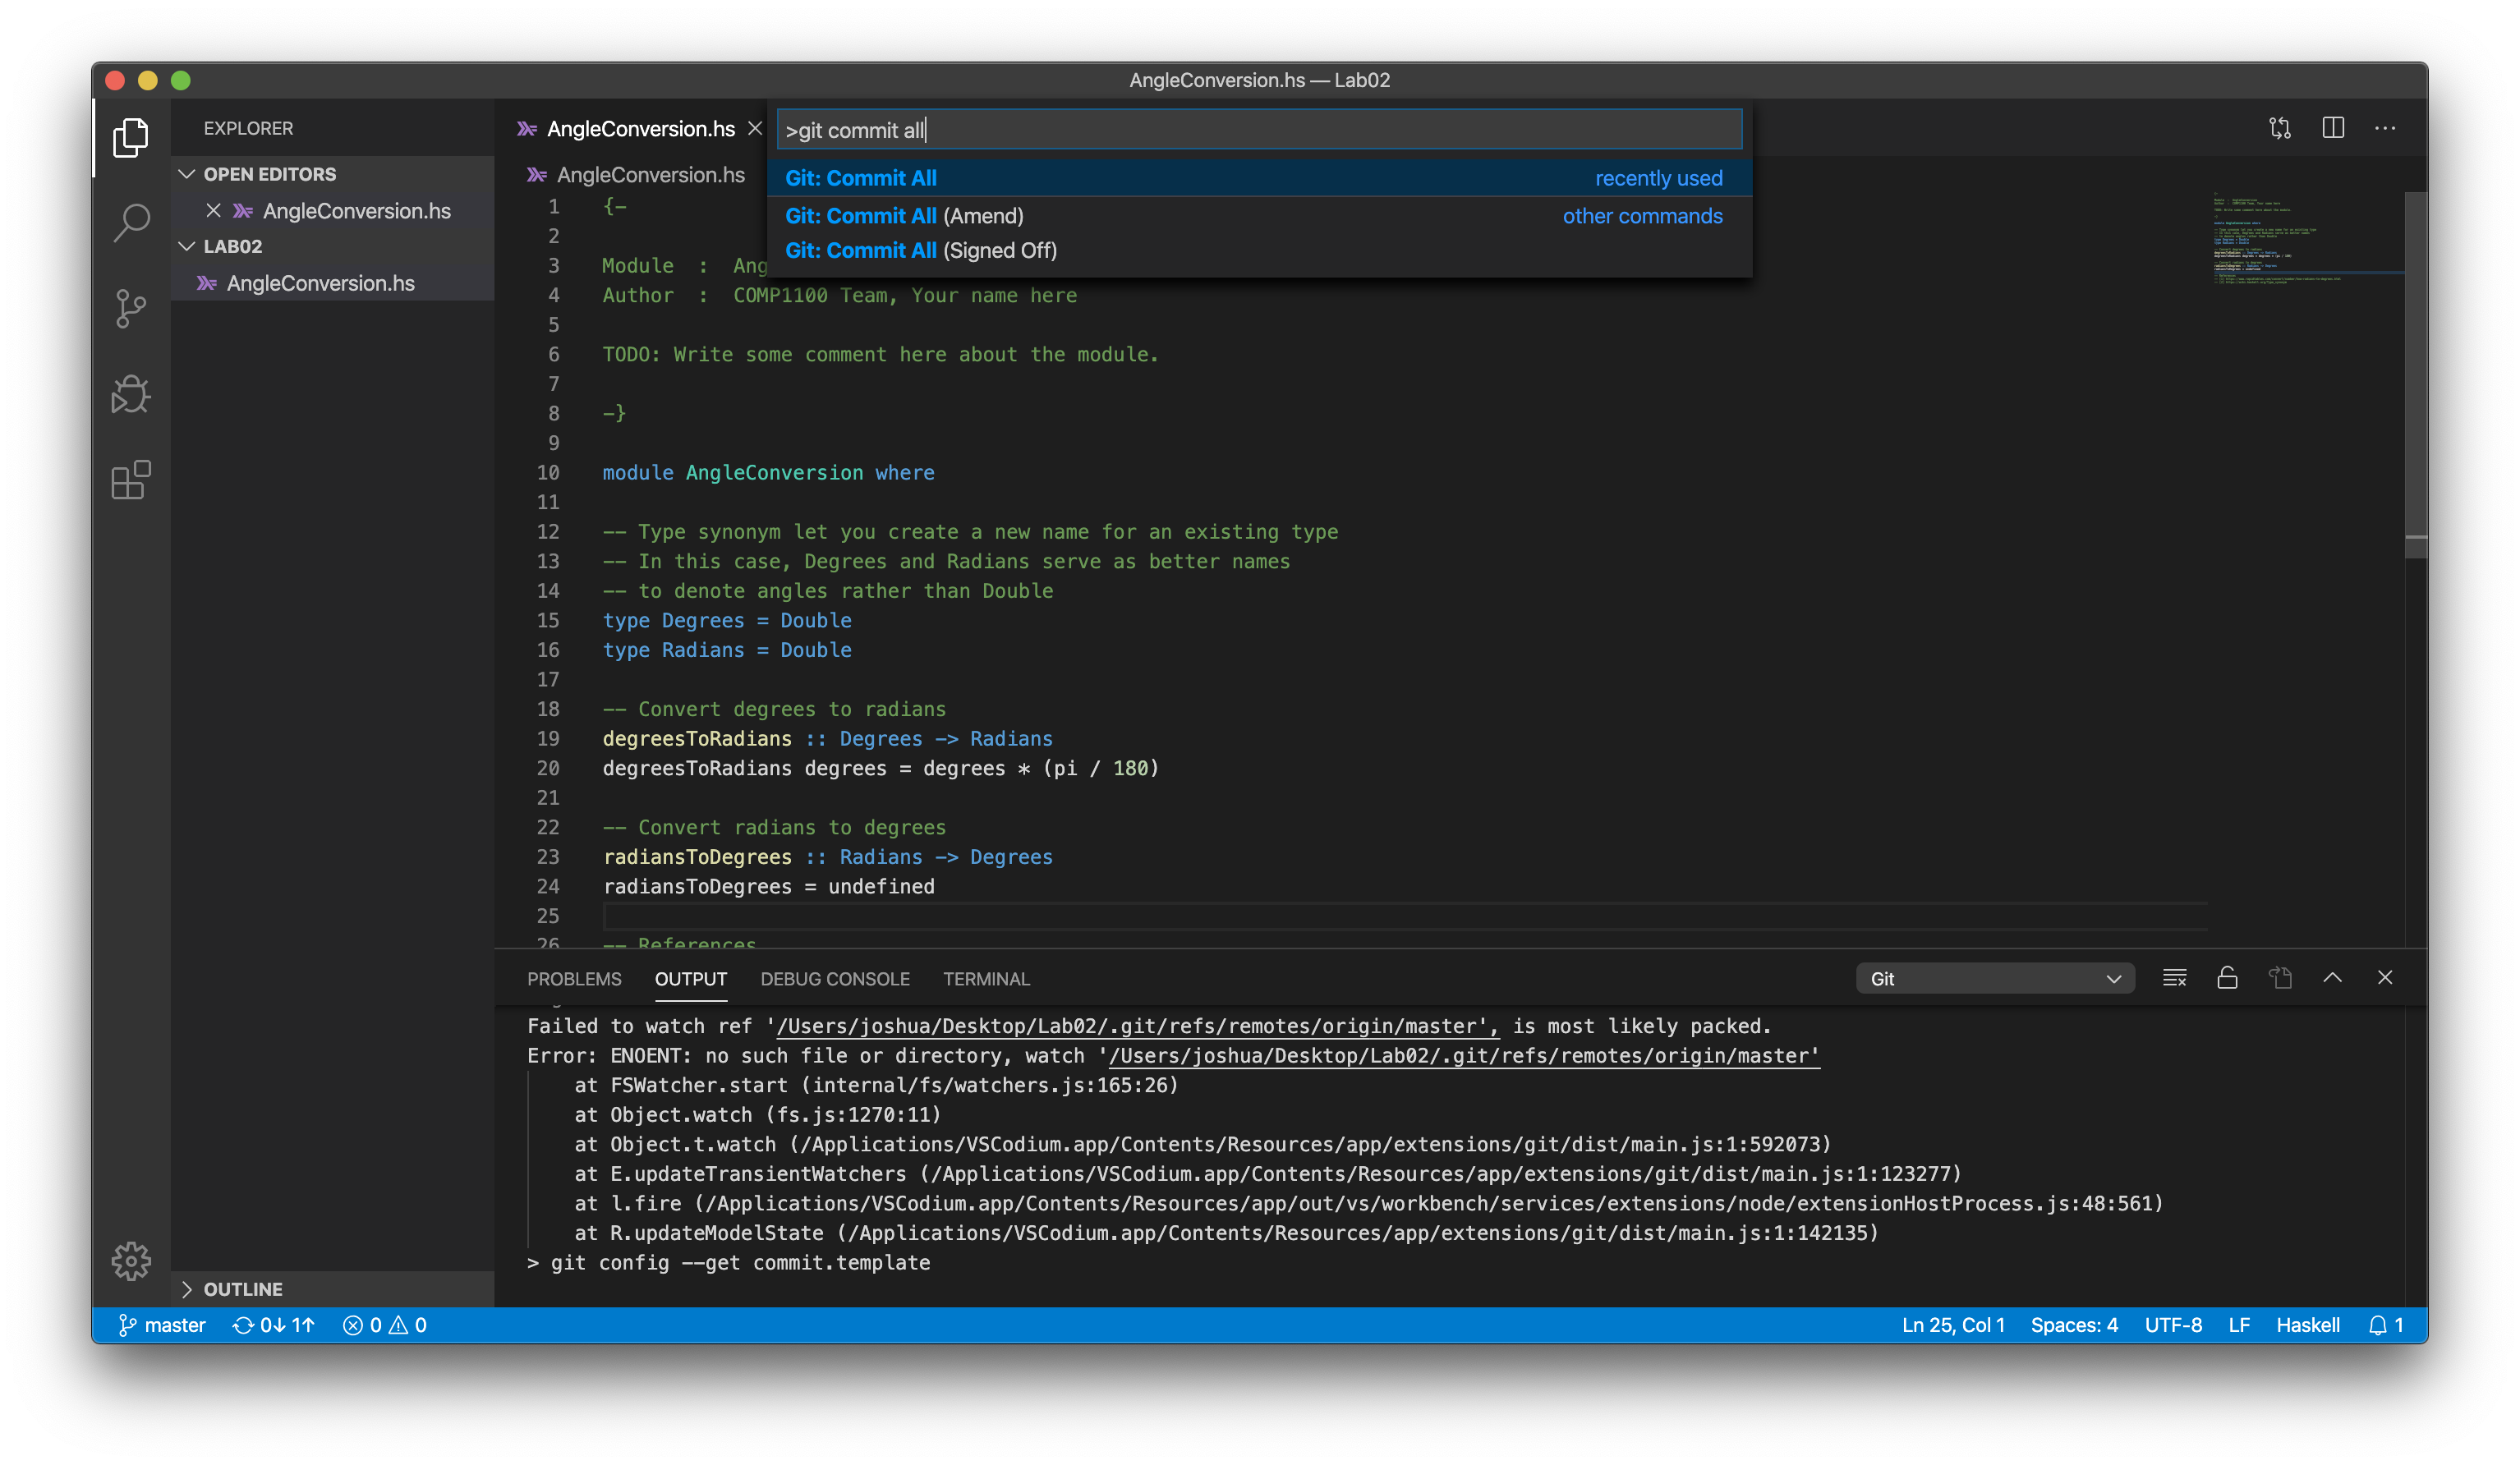Clear the Output panel with the clear icon
Screen dimensions: 2520x1465
click(x=2174, y=978)
